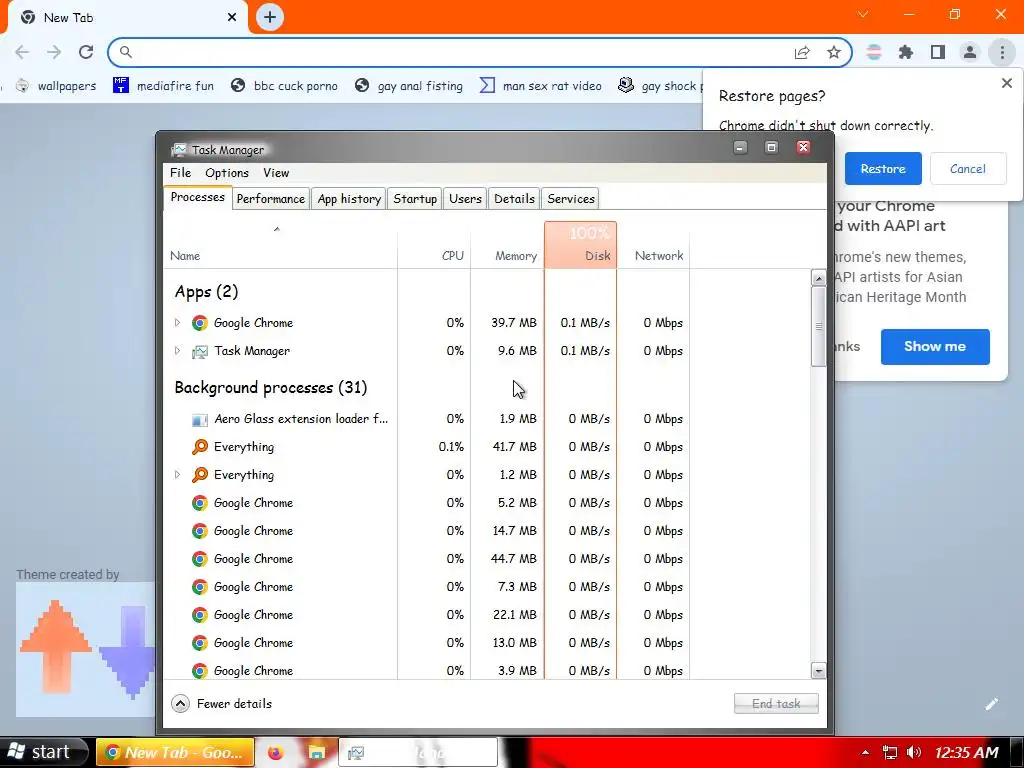Open the Windows start button
The width and height of the screenshot is (1024, 768).
(43, 752)
